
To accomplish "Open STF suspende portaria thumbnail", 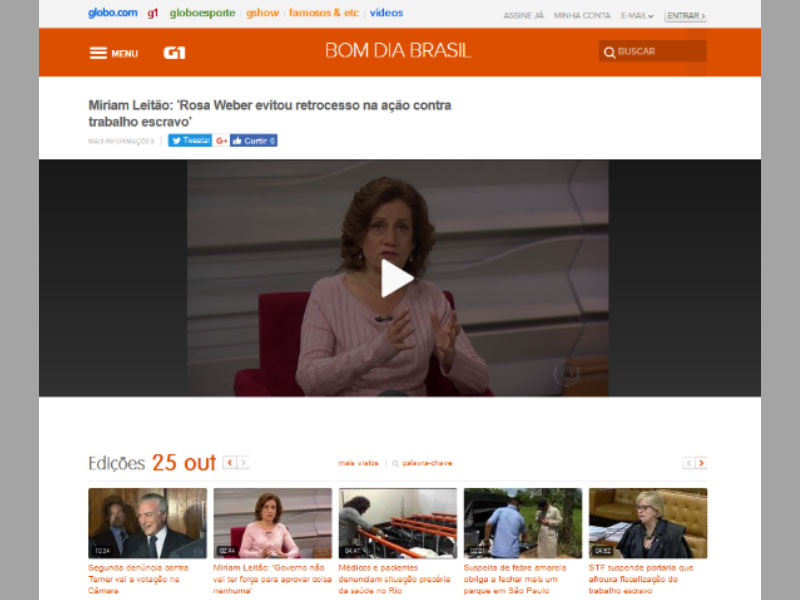I will 648,523.
